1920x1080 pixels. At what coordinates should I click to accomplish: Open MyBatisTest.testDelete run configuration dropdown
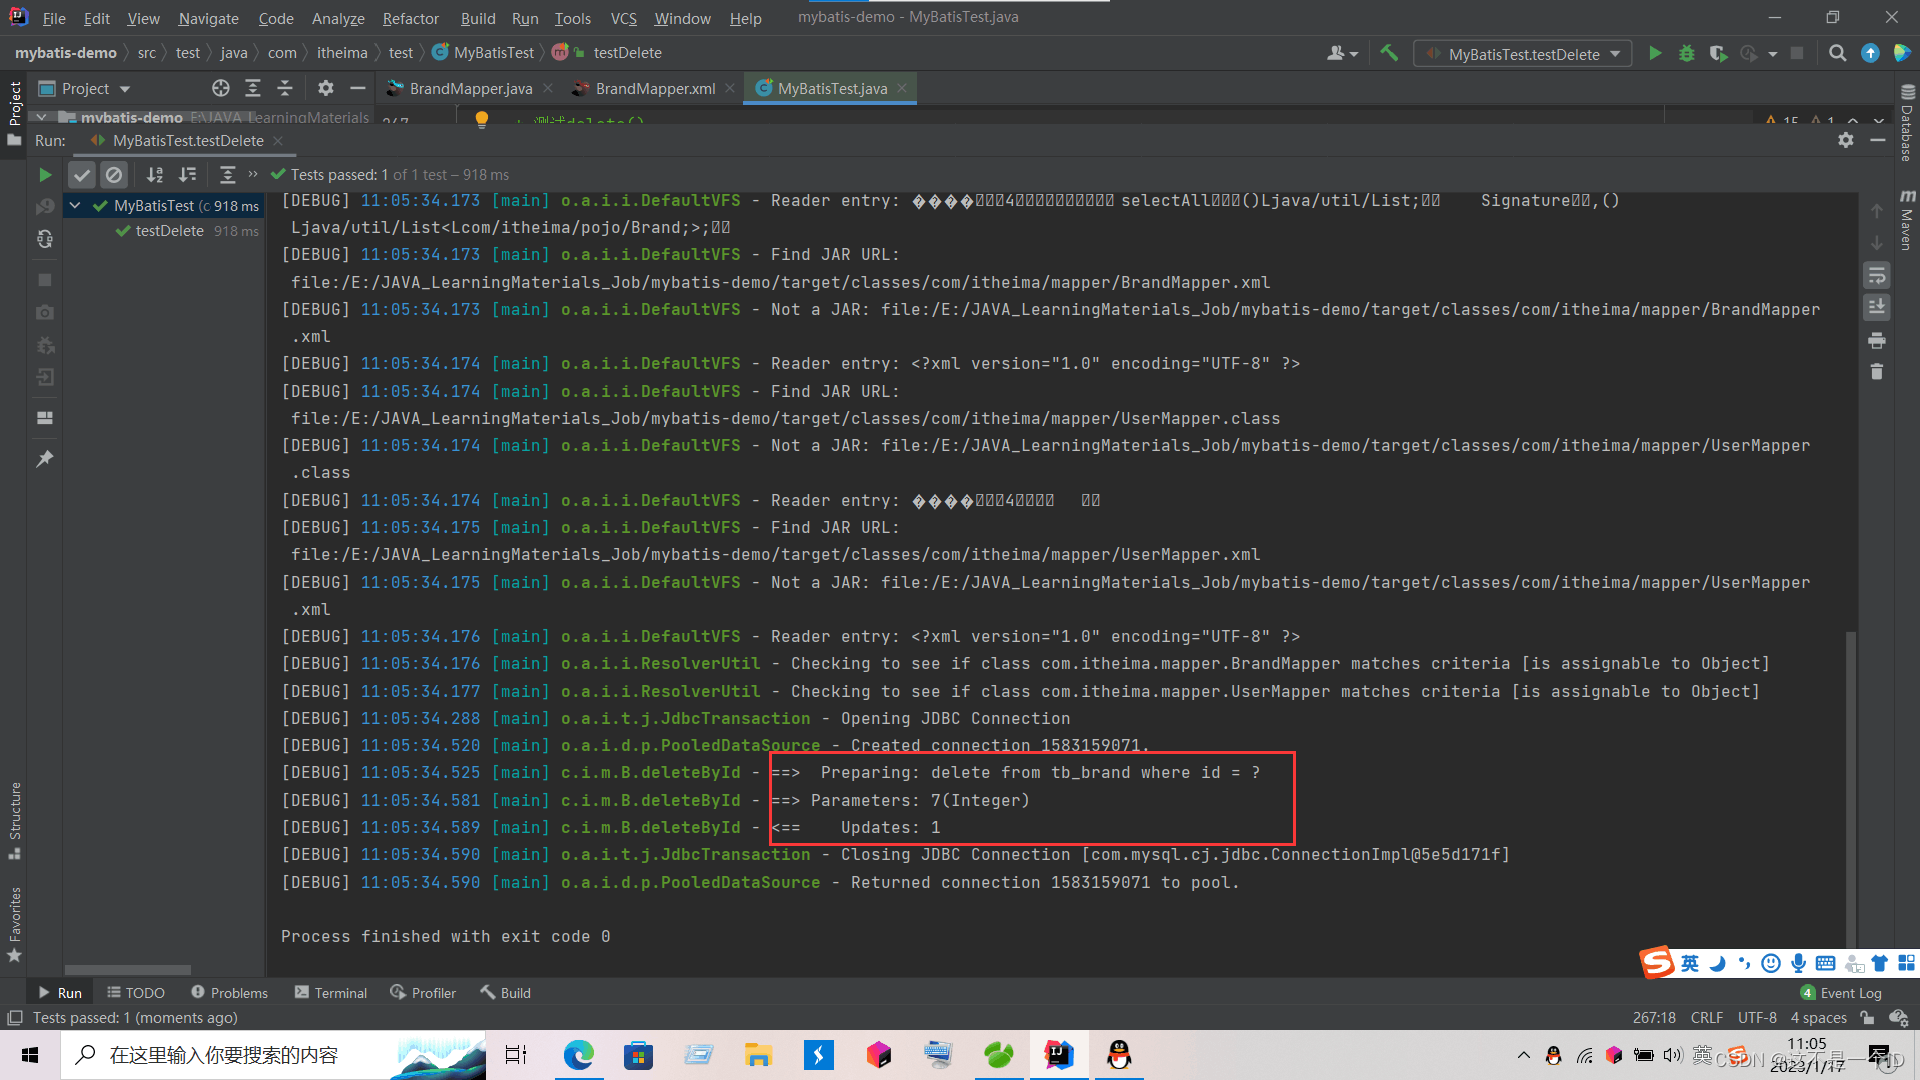click(1523, 54)
